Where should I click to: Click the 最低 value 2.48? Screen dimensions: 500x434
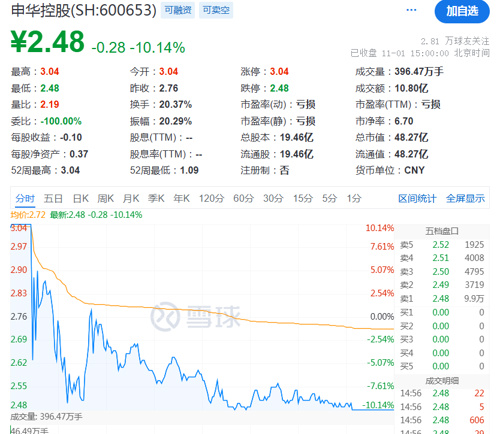point(50,88)
